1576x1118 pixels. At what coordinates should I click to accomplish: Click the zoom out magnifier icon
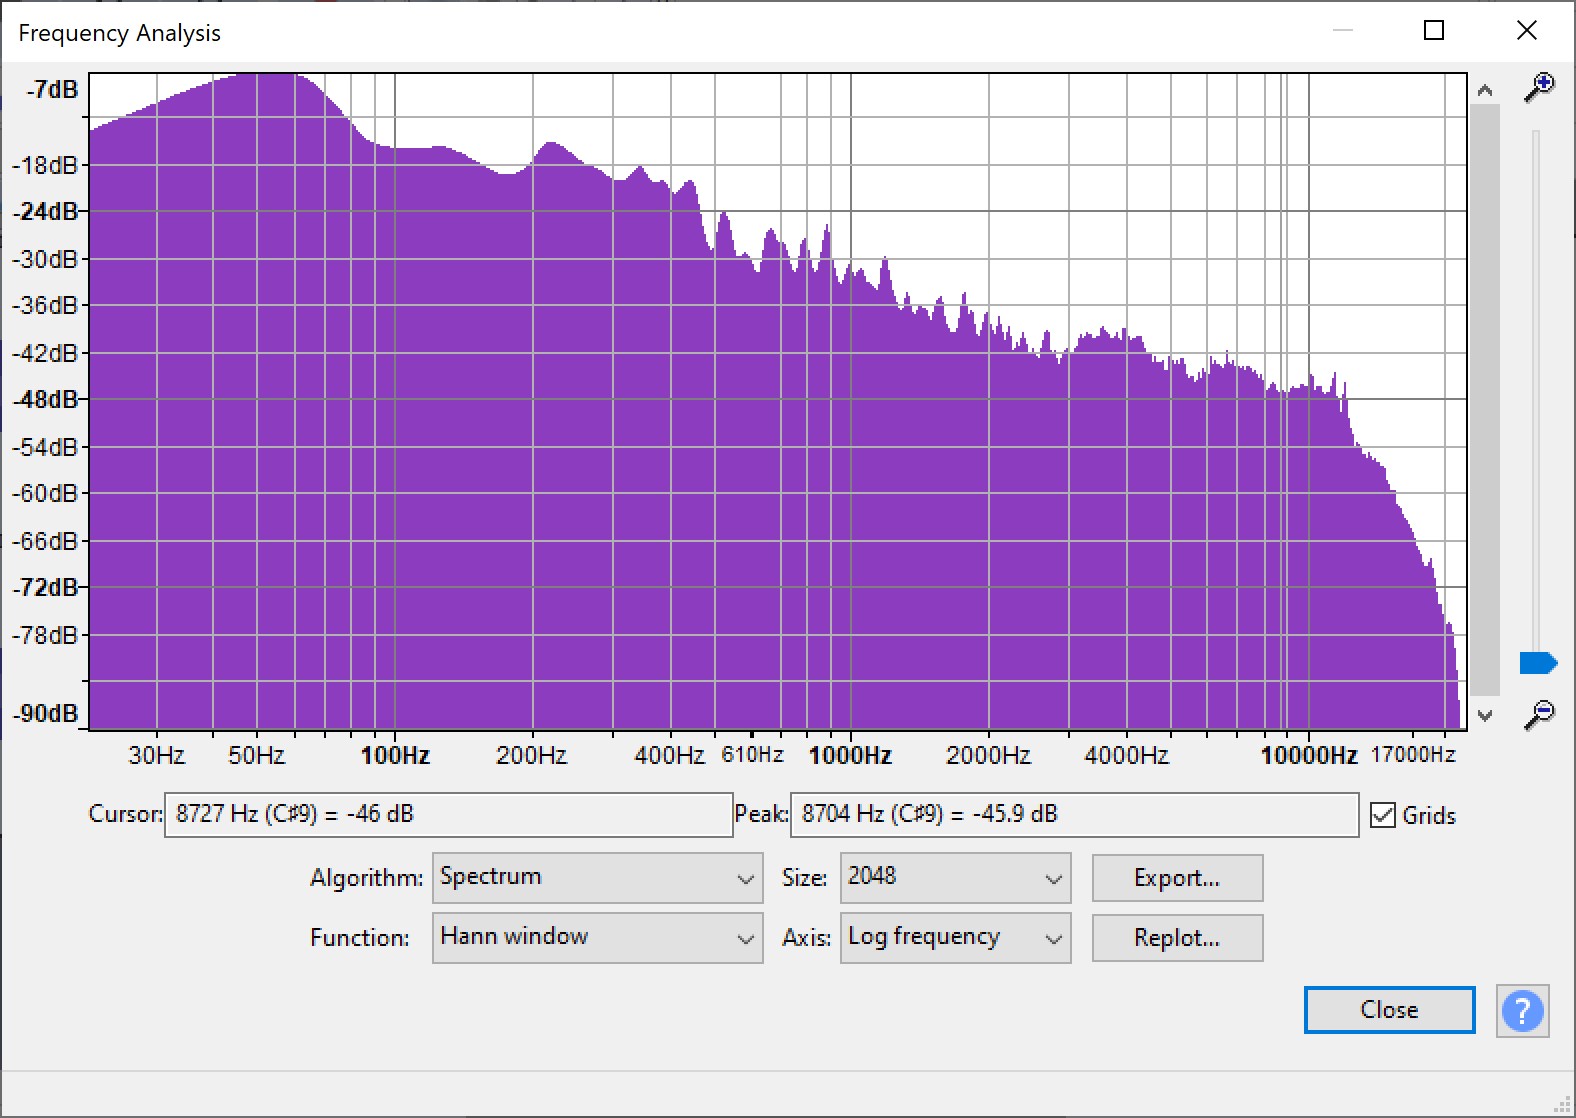(1539, 714)
